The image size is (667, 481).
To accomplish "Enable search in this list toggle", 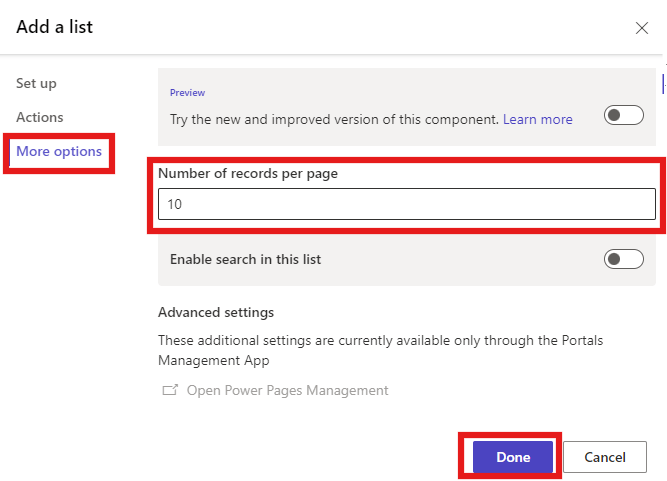I will (x=623, y=260).
